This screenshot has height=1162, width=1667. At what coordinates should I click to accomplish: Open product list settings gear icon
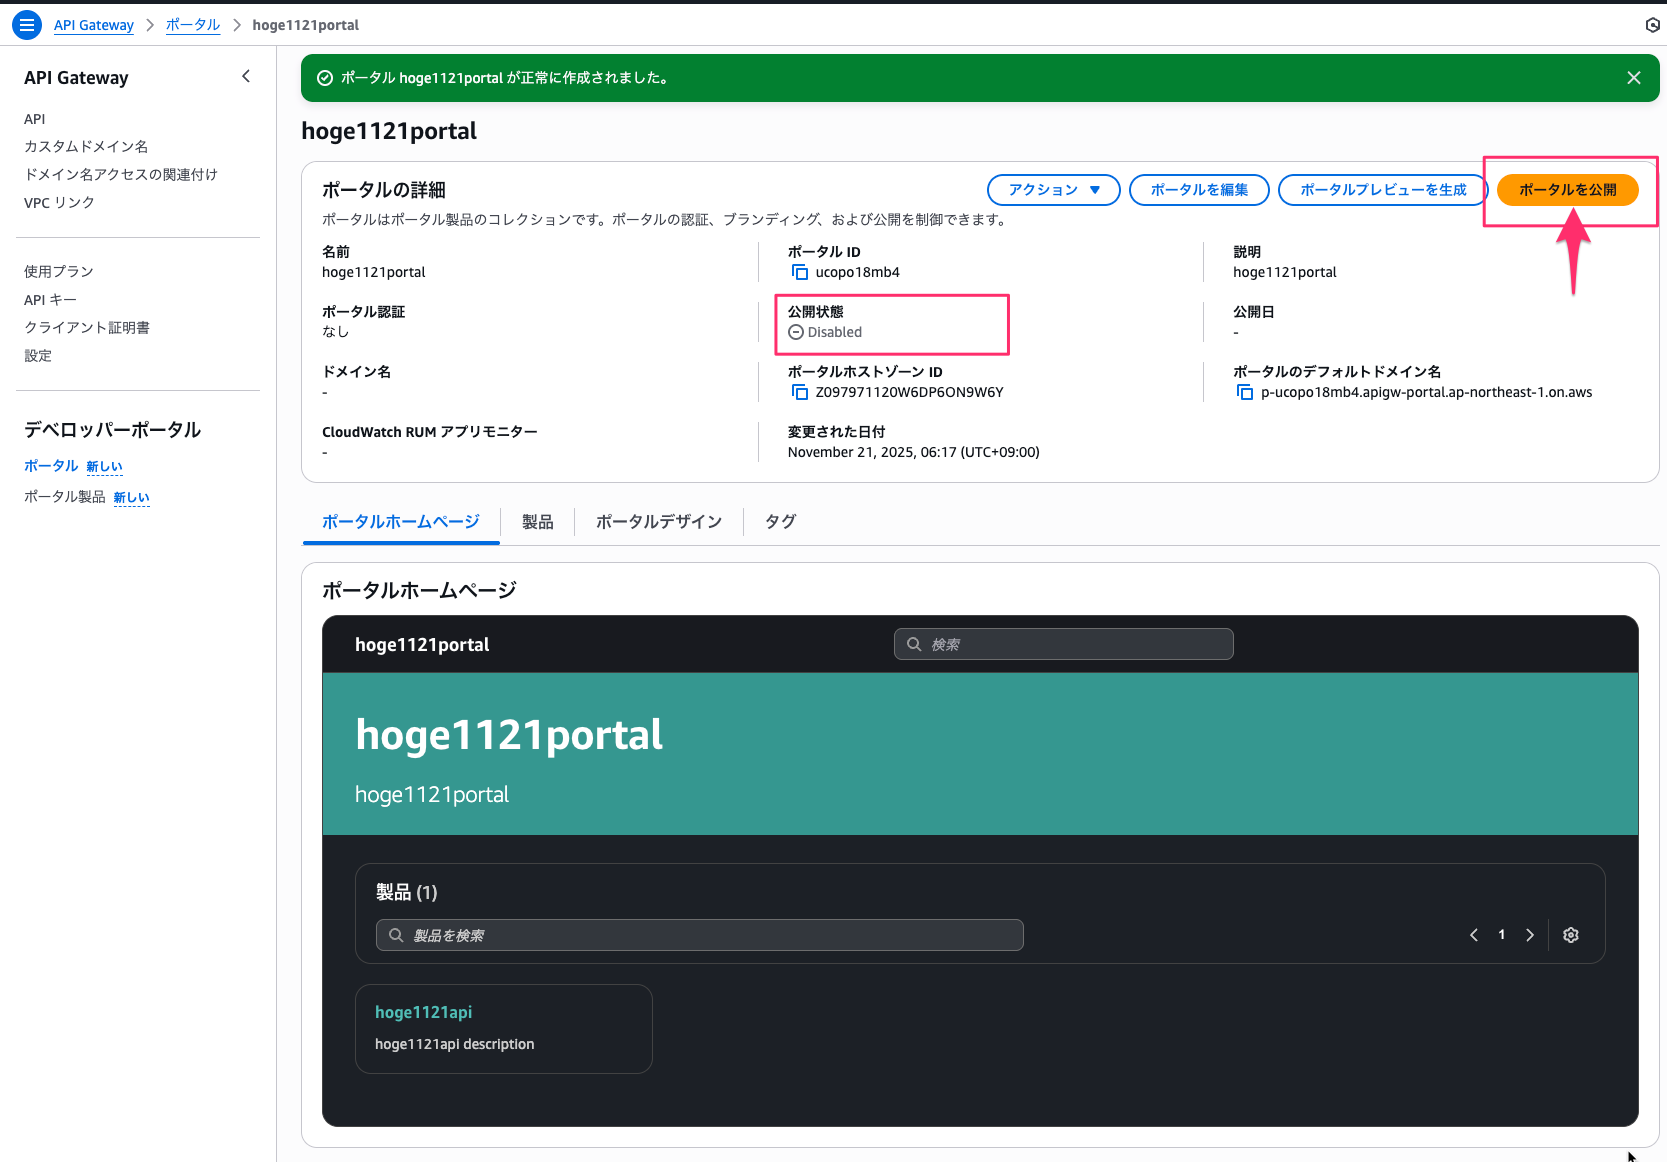pos(1570,935)
